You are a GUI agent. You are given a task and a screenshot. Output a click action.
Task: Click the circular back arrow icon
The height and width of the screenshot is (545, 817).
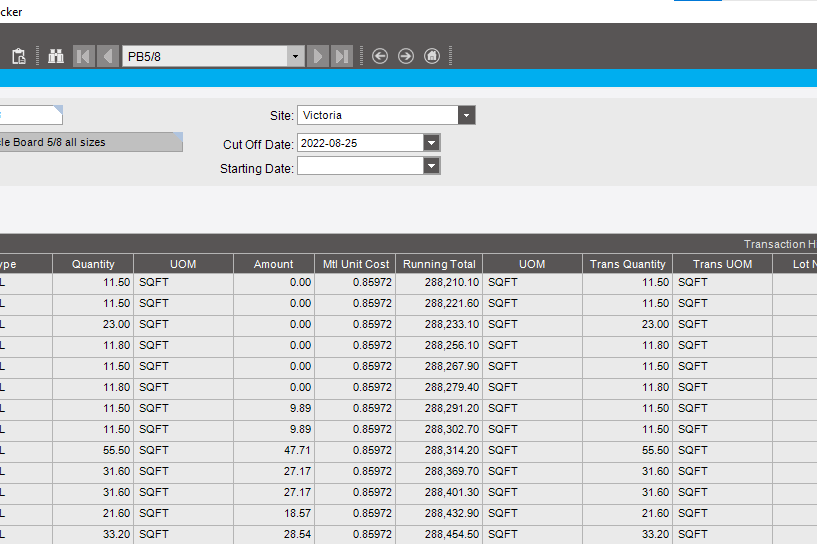tap(380, 56)
